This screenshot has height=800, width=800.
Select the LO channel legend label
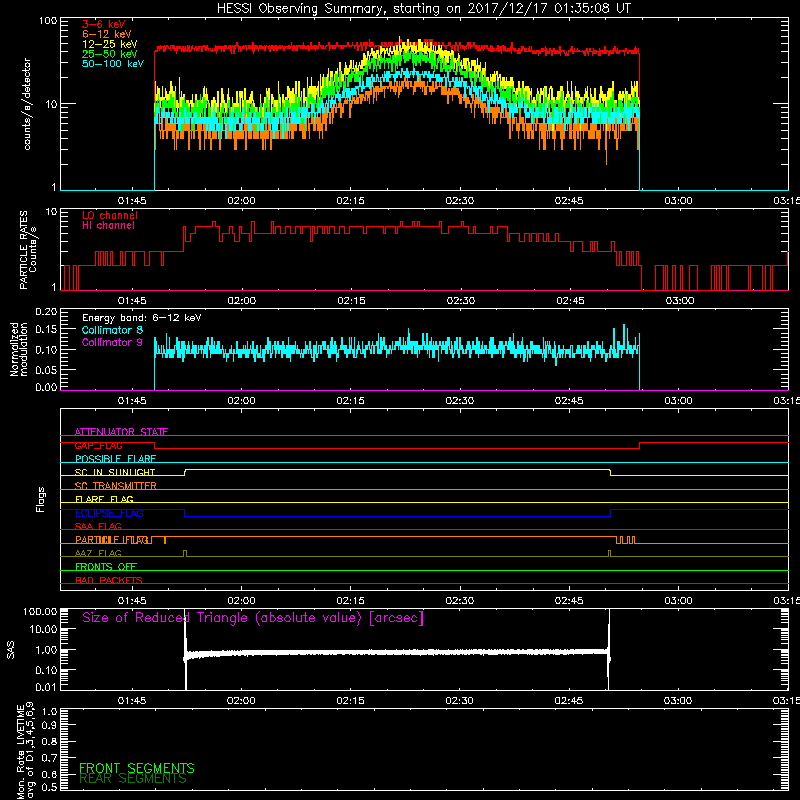point(110,215)
